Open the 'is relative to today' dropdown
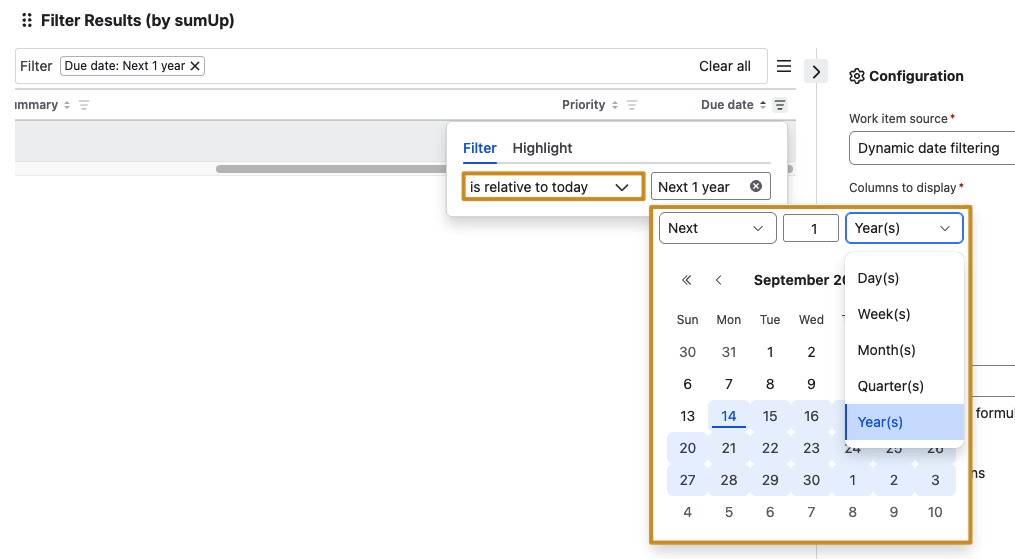 pos(553,187)
